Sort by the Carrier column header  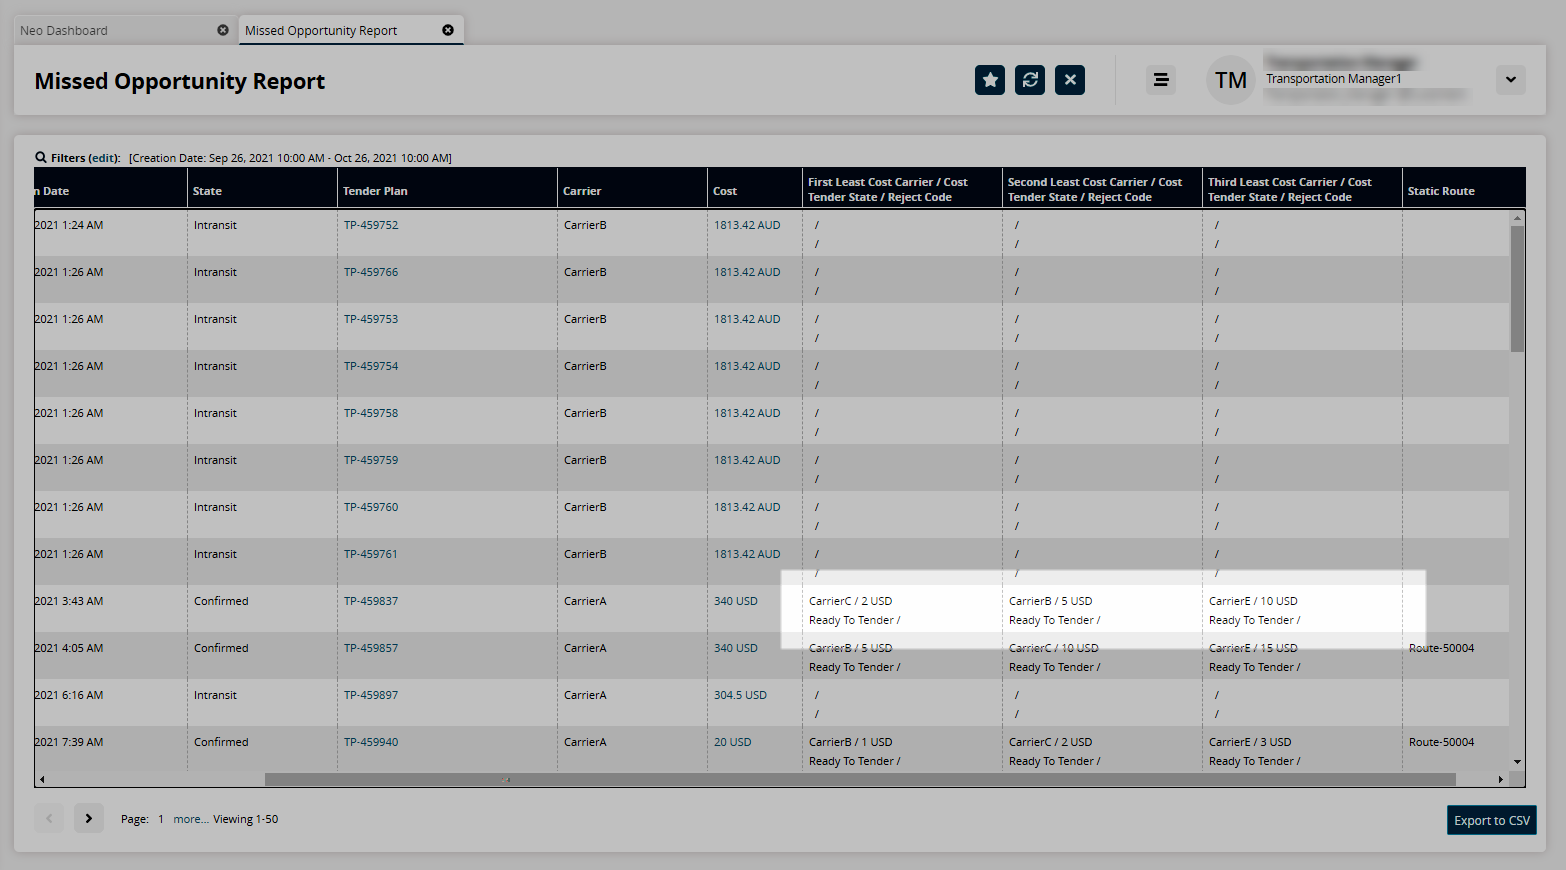[582, 191]
